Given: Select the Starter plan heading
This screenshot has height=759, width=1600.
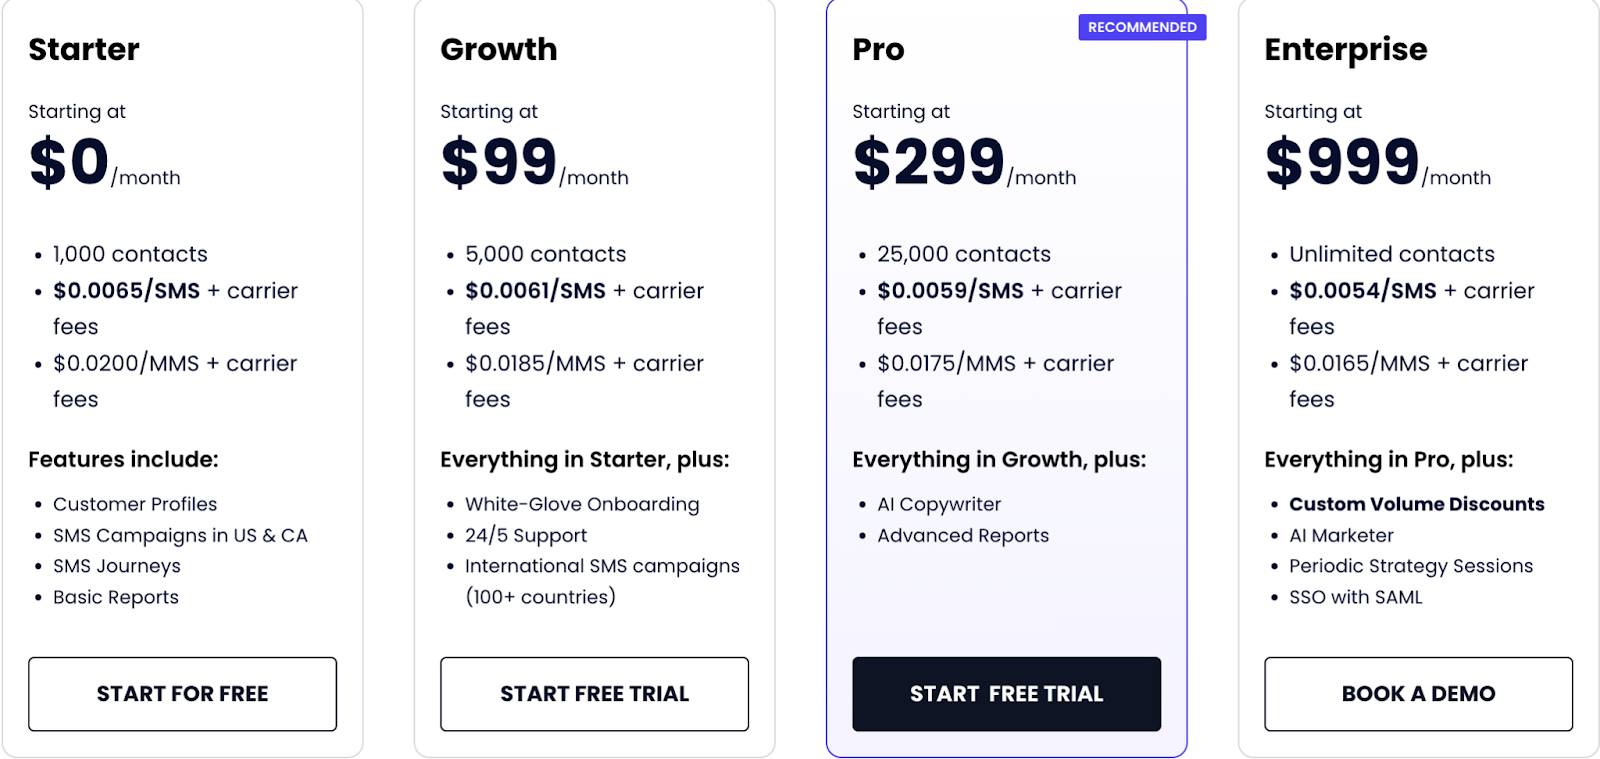Looking at the screenshot, I should tap(84, 49).
